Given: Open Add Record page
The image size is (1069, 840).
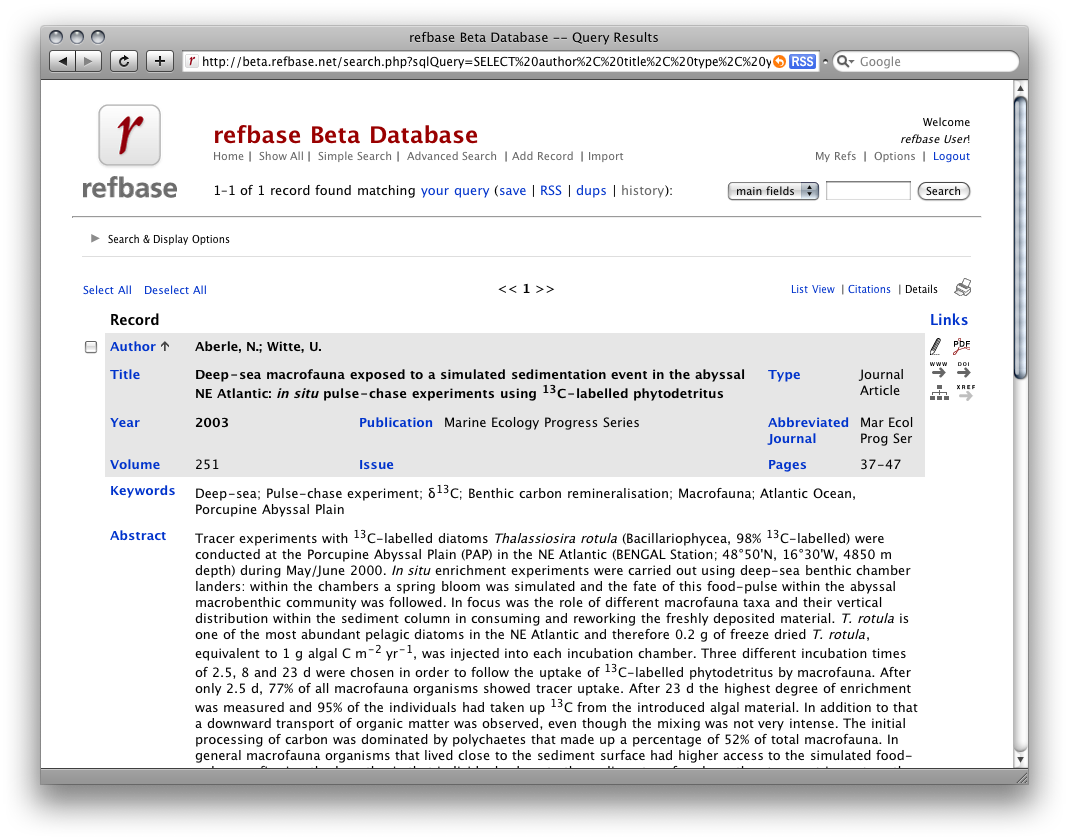Looking at the screenshot, I should pos(543,156).
